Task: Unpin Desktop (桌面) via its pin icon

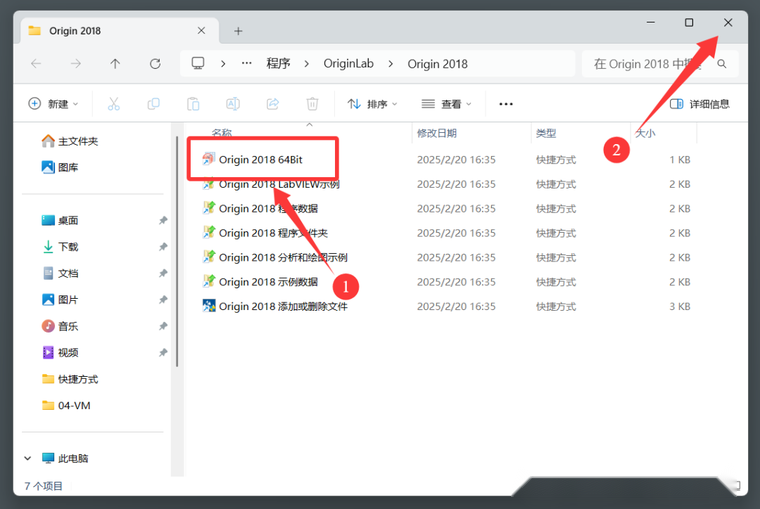Action: [163, 221]
